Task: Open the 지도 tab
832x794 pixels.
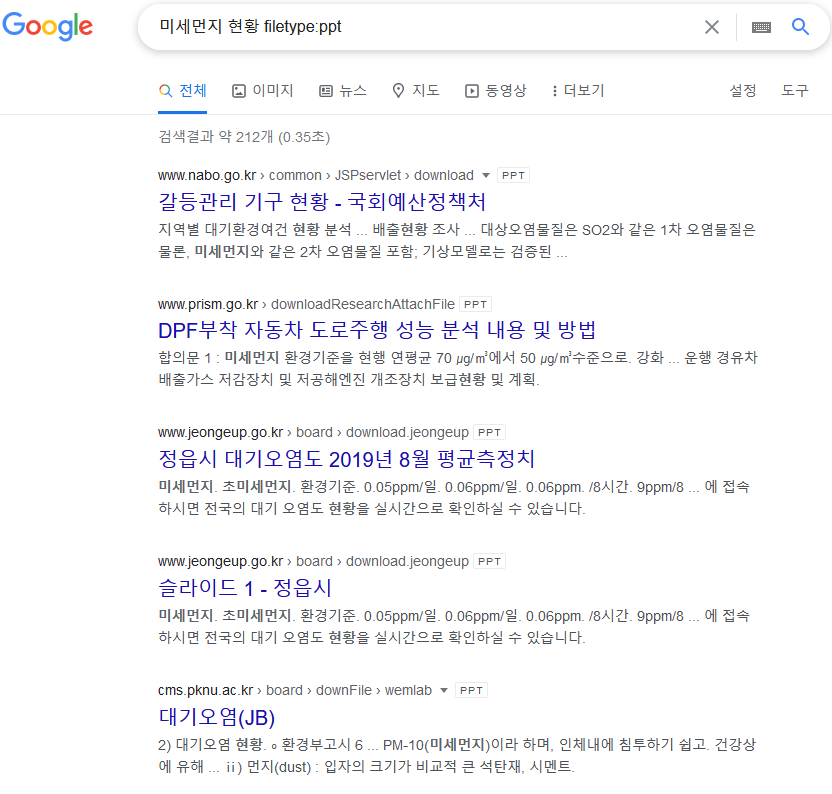Action: (x=416, y=91)
